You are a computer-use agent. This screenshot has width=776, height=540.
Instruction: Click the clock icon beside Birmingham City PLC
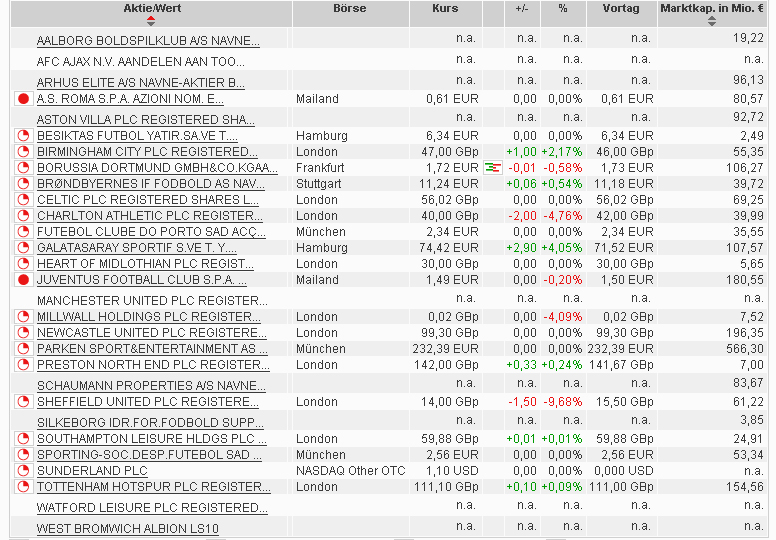[x=23, y=151]
